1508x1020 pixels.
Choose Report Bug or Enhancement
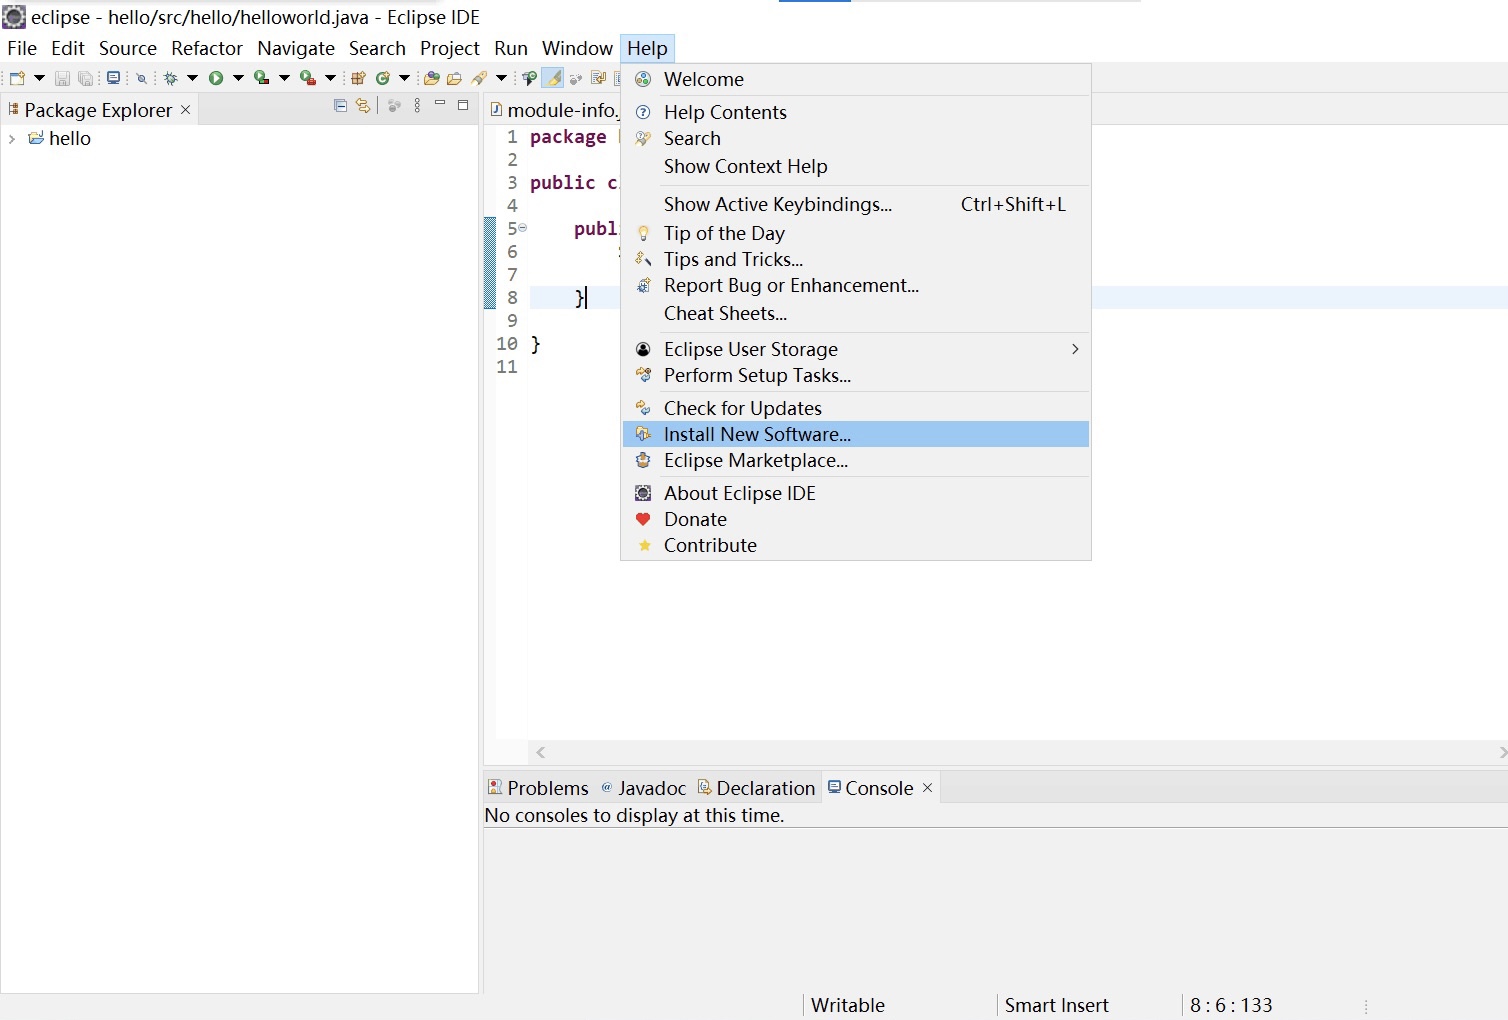[856, 285]
